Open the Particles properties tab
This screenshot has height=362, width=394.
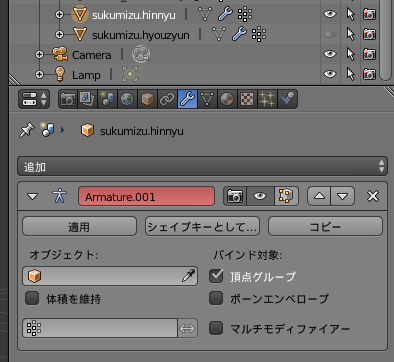click(x=267, y=99)
